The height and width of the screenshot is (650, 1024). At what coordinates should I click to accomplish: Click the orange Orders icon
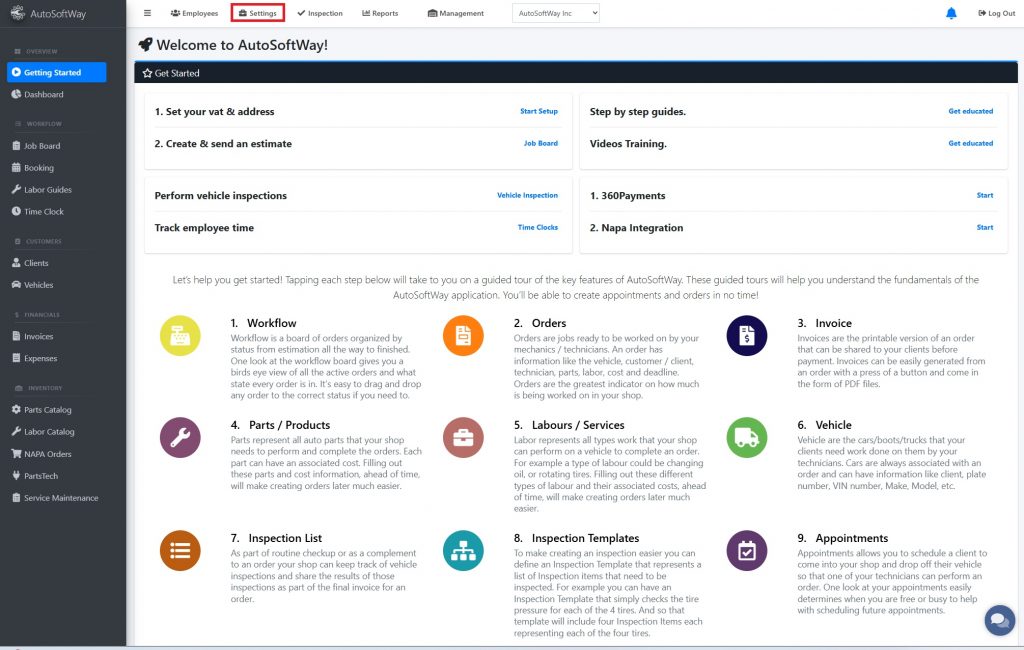tap(463, 336)
